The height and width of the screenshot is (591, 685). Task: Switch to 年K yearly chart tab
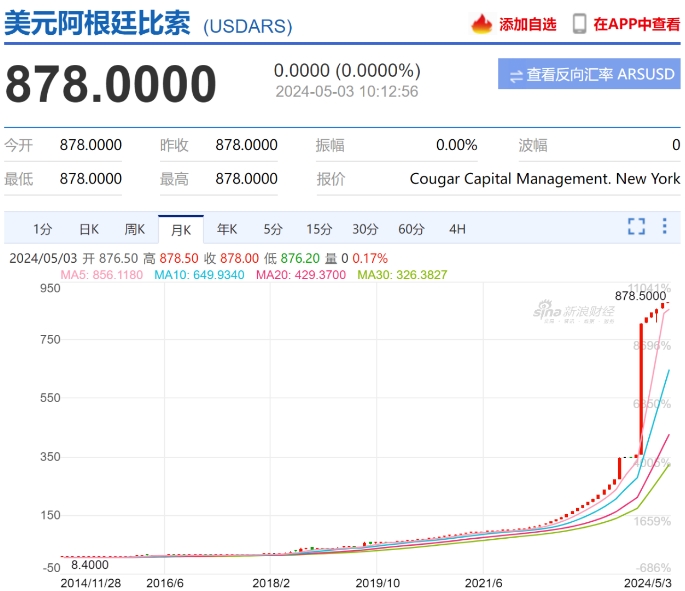point(227,228)
